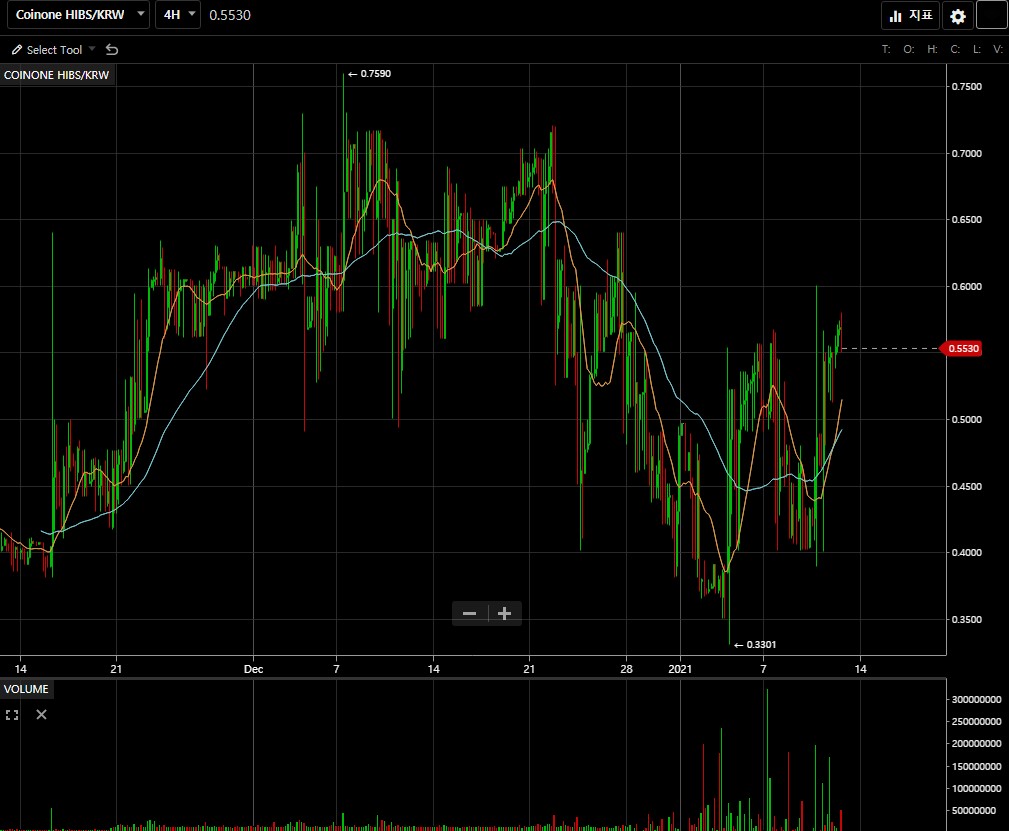This screenshot has height=831, width=1009.
Task: Close the VOLUME panel
Action: click(x=41, y=714)
